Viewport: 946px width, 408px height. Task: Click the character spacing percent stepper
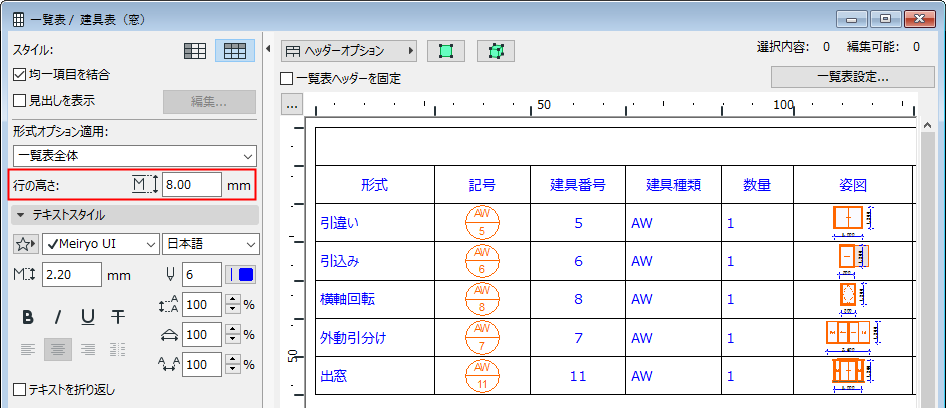(x=233, y=365)
